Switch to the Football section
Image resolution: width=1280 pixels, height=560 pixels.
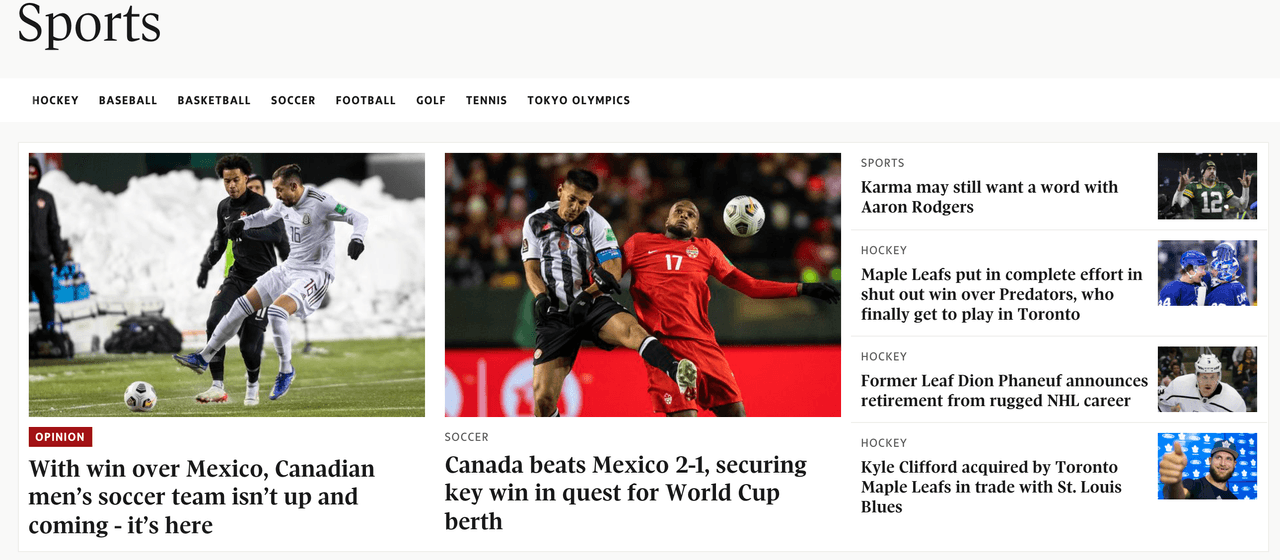click(x=366, y=100)
